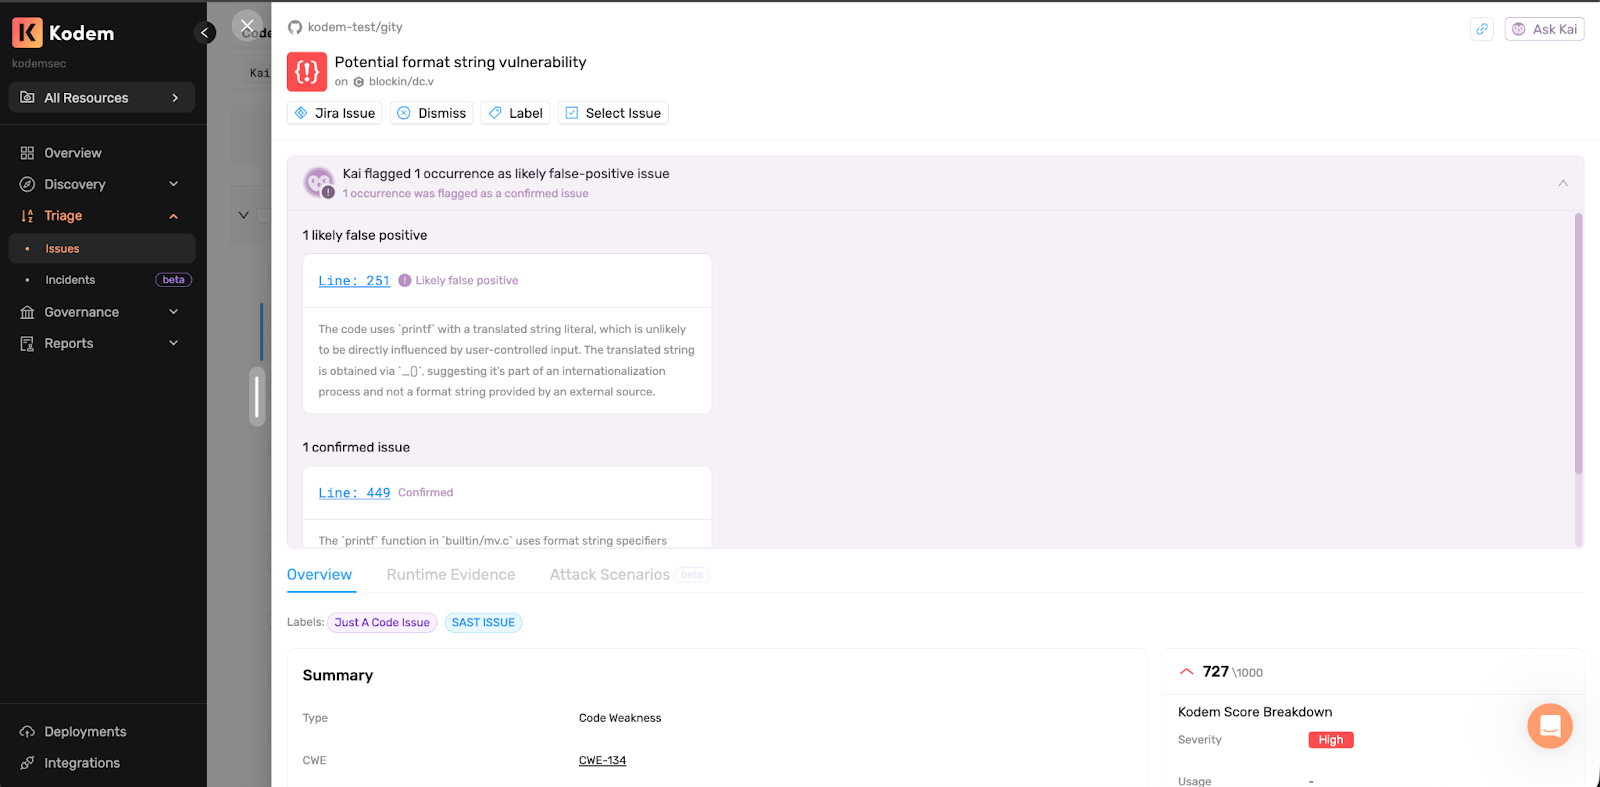
Task: Switch to the Runtime Evidence tab
Action: coord(451,575)
